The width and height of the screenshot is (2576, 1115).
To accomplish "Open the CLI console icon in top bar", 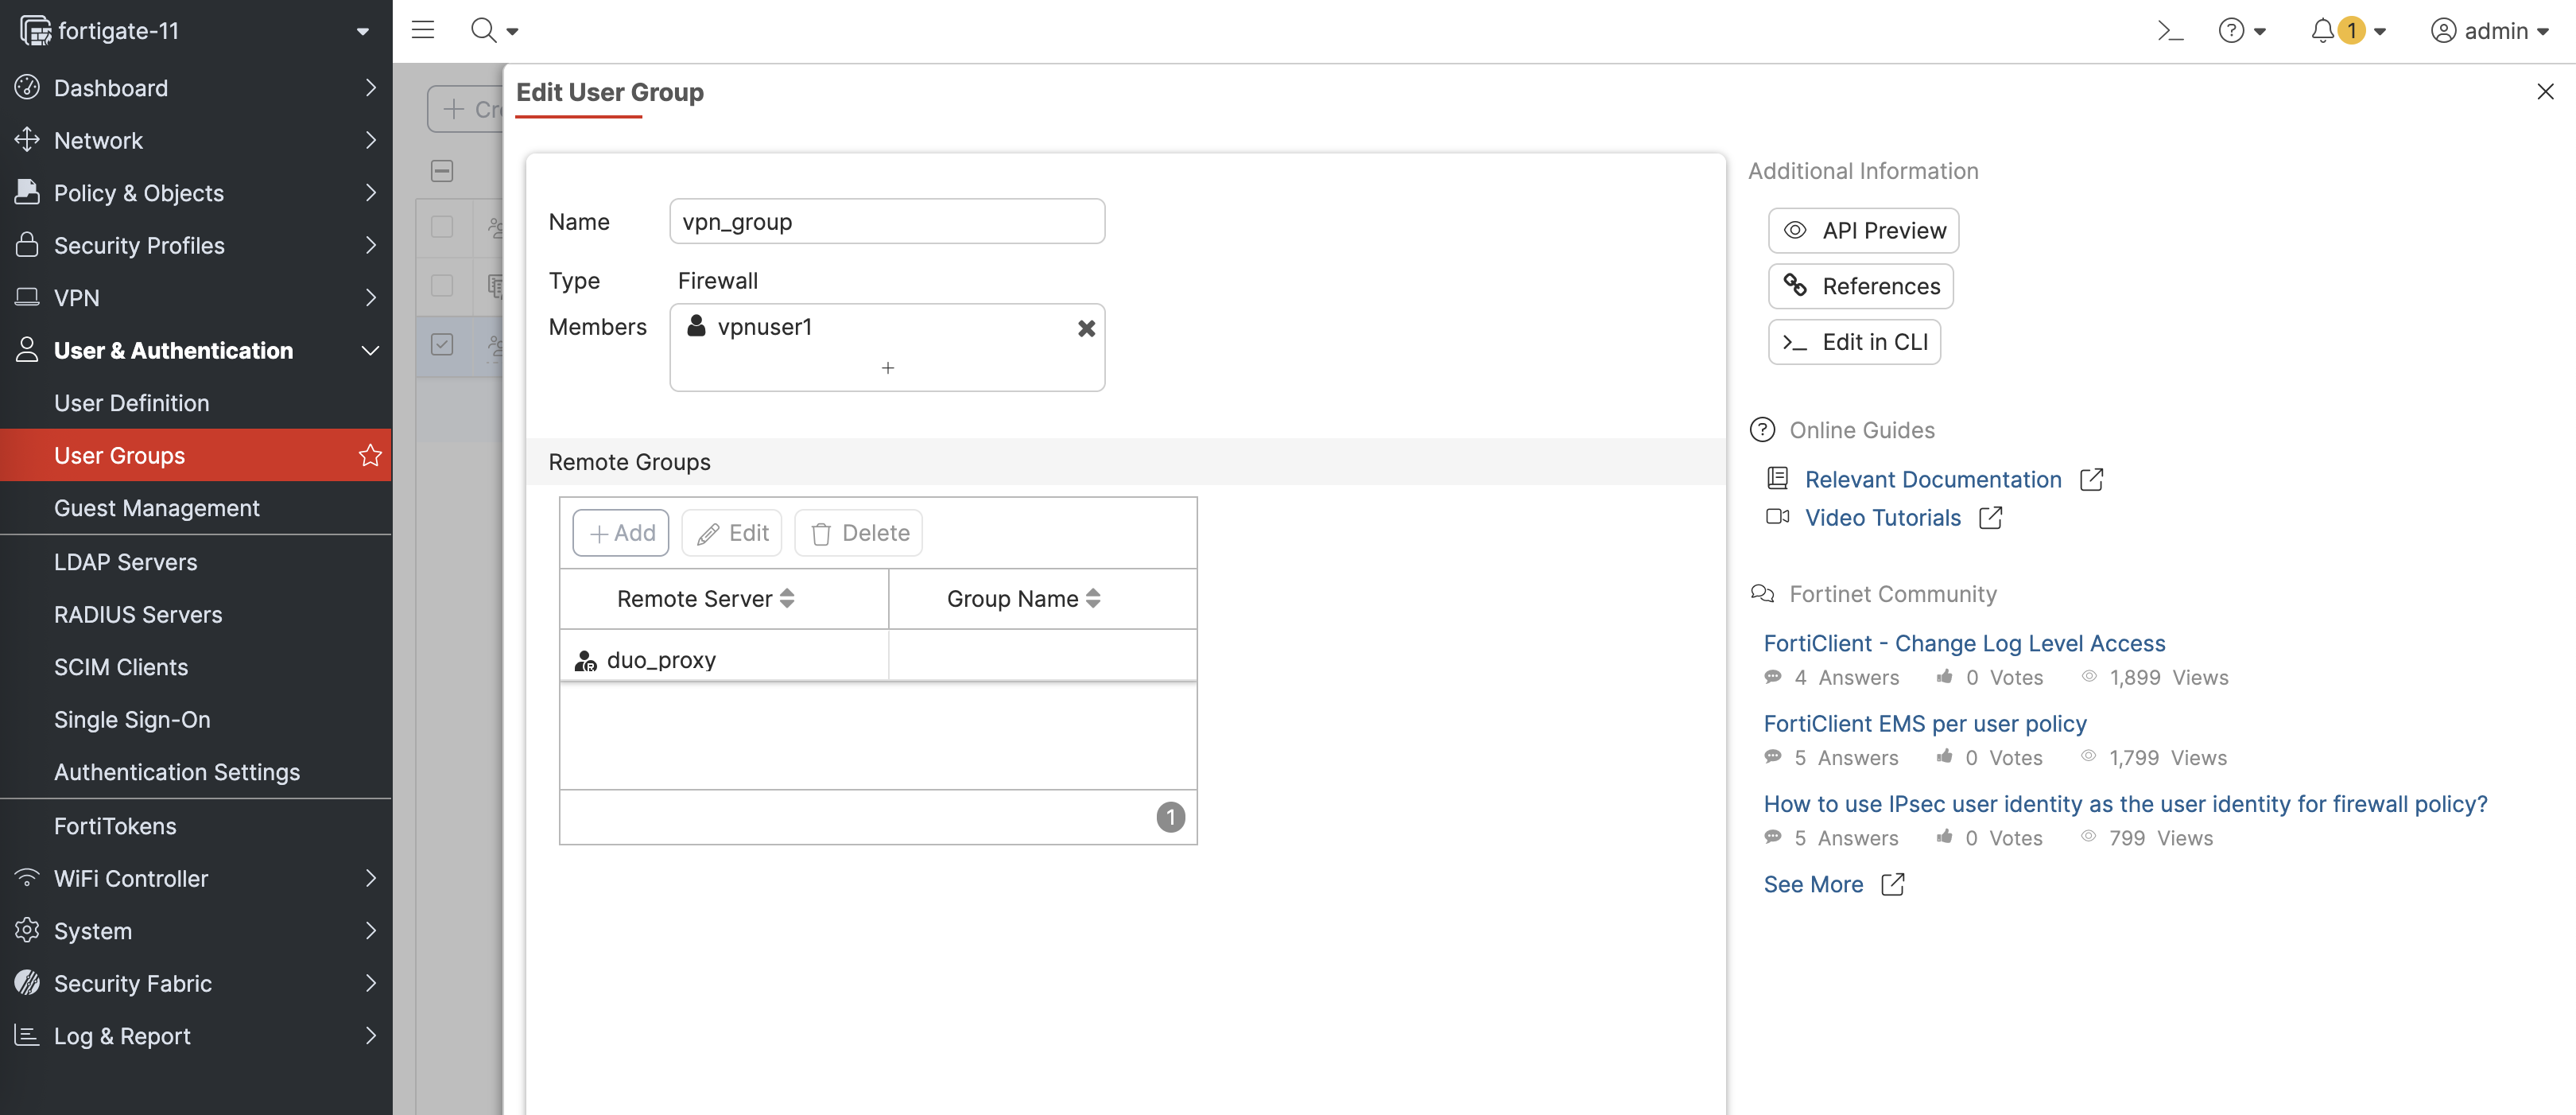I will pos(2169,31).
